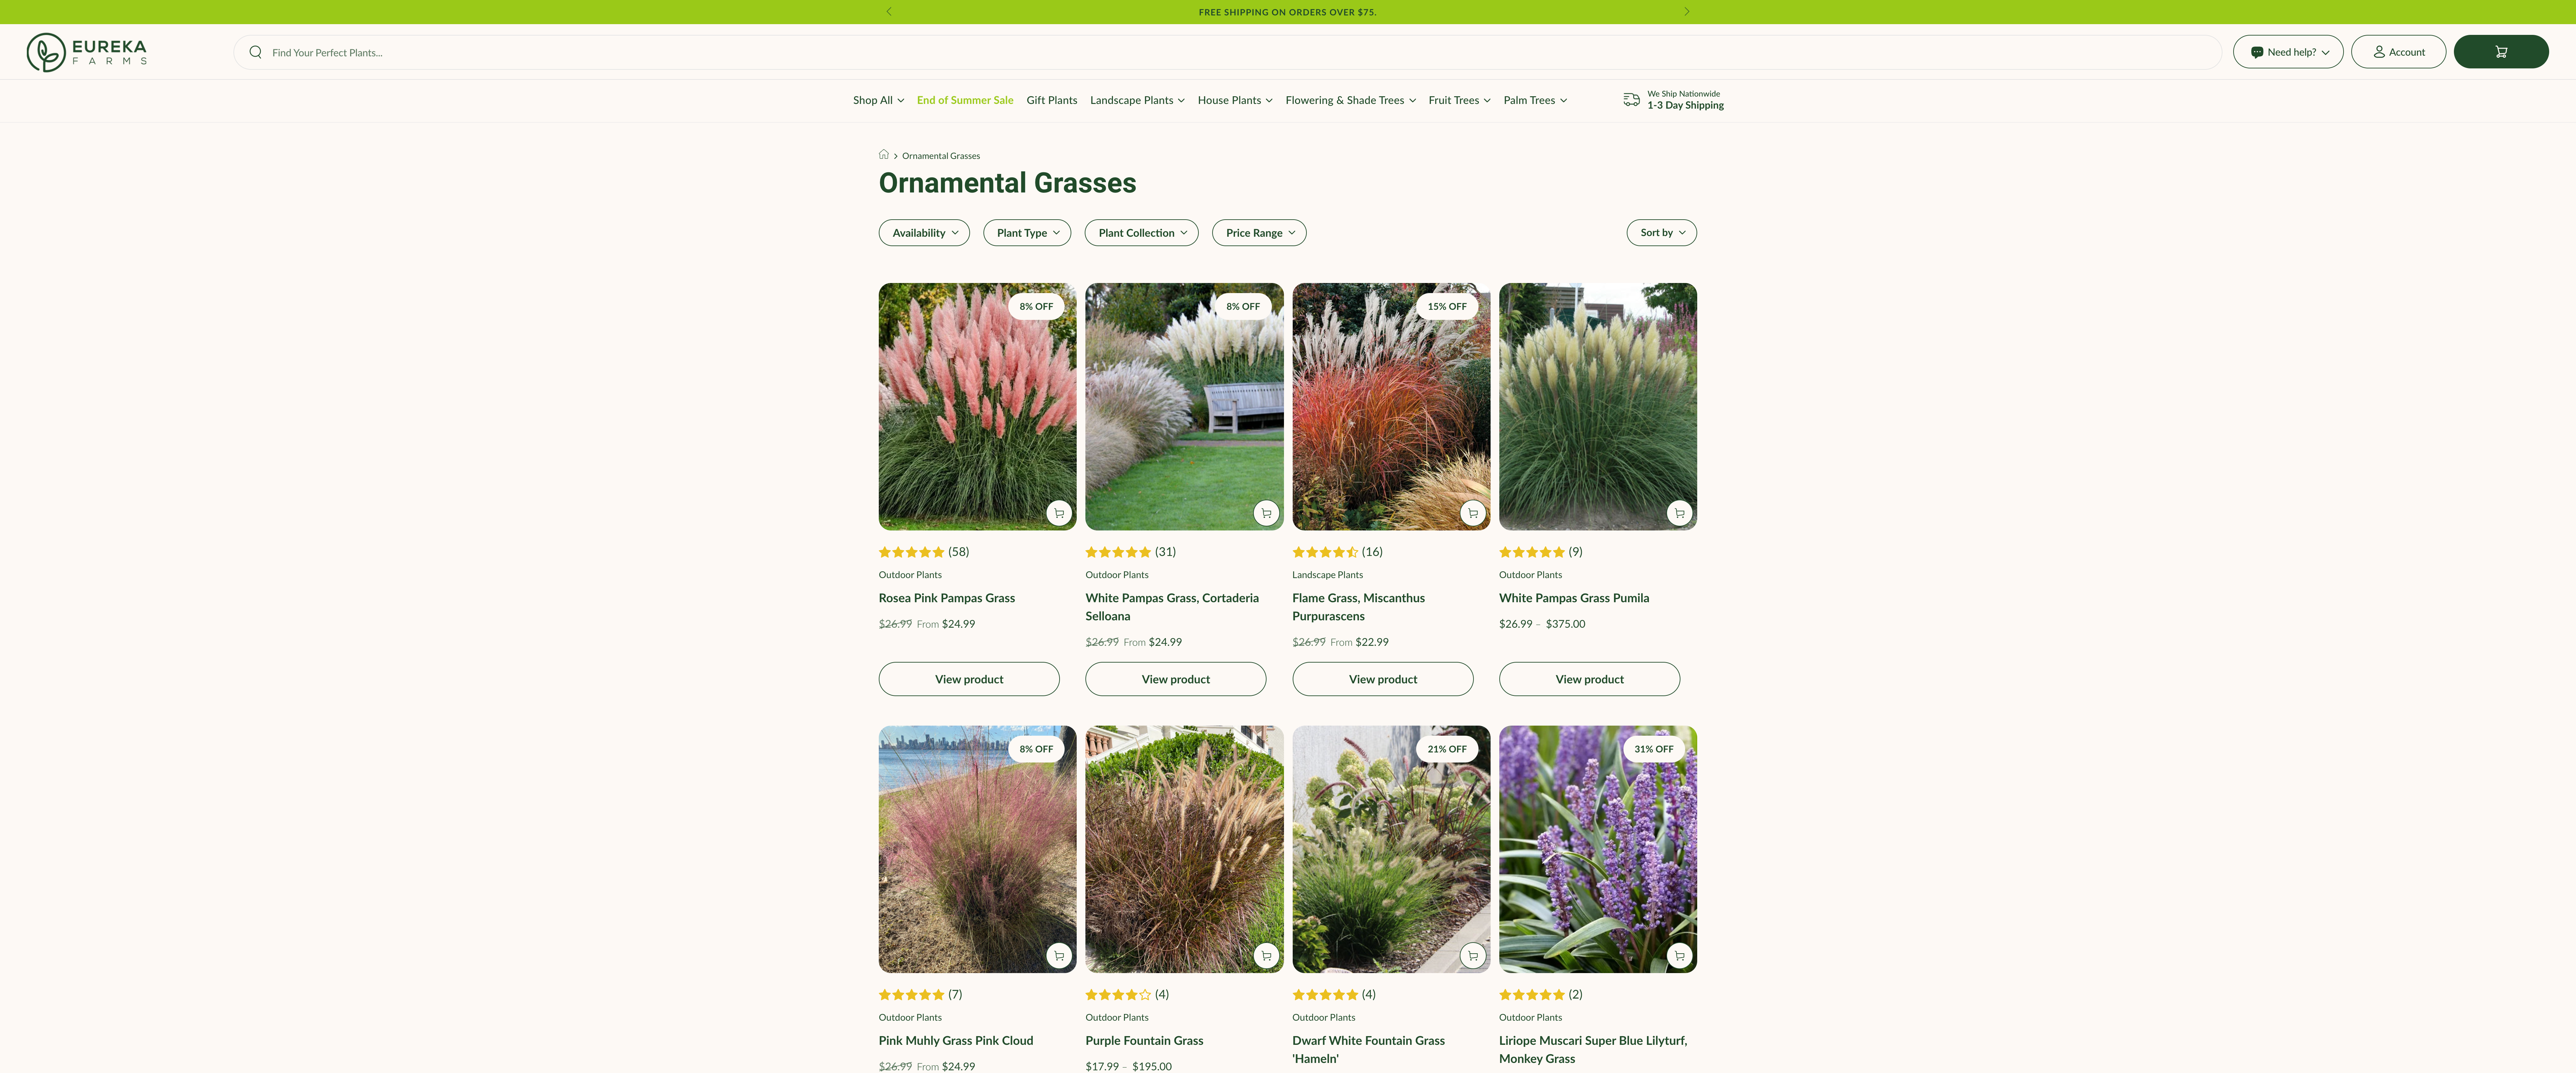View product for Rosea Pink Pampas Grass
The height and width of the screenshot is (1073, 2576).
969,679
